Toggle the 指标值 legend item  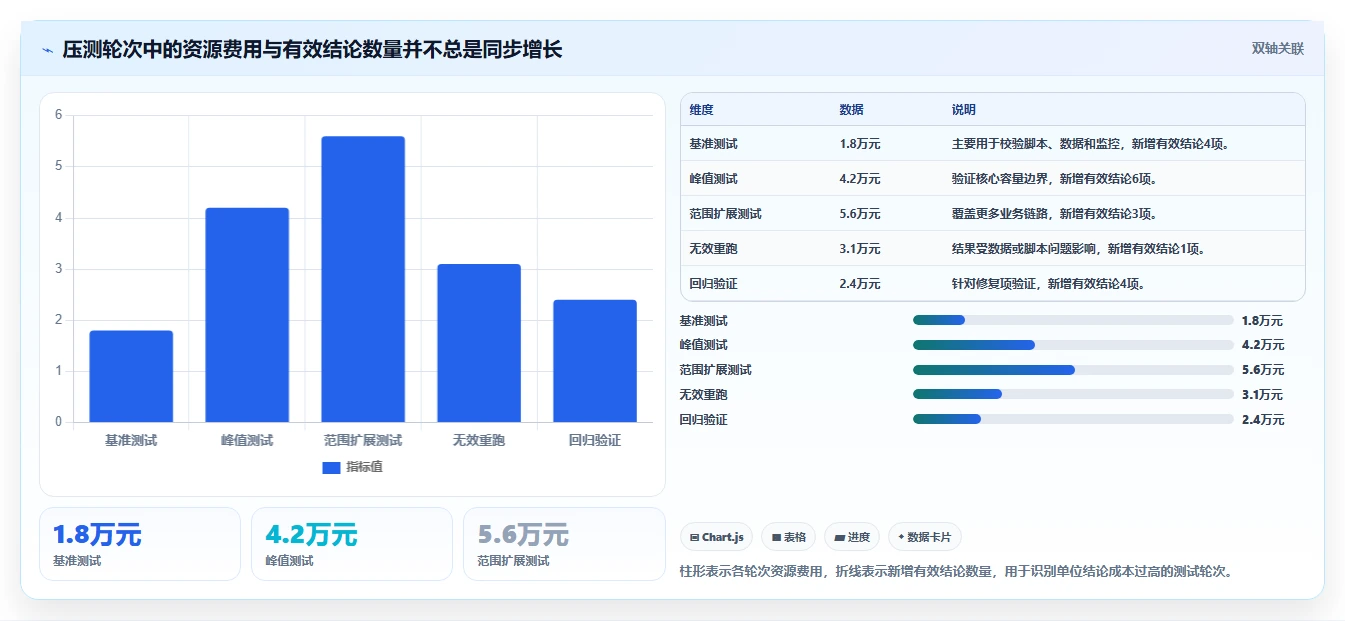pyautogui.click(x=352, y=467)
